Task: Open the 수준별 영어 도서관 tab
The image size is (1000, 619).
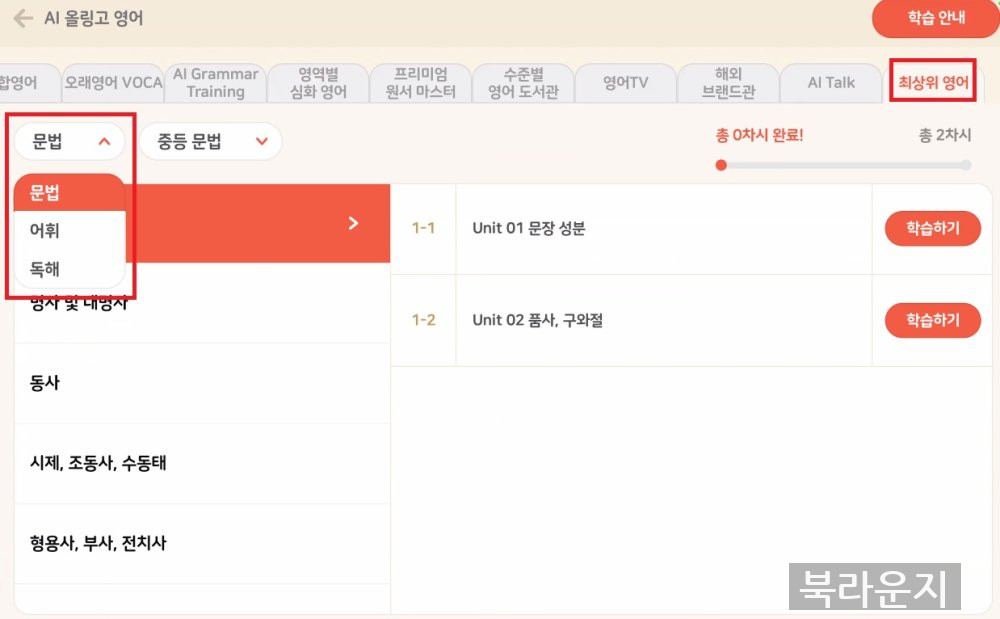Action: pos(523,83)
